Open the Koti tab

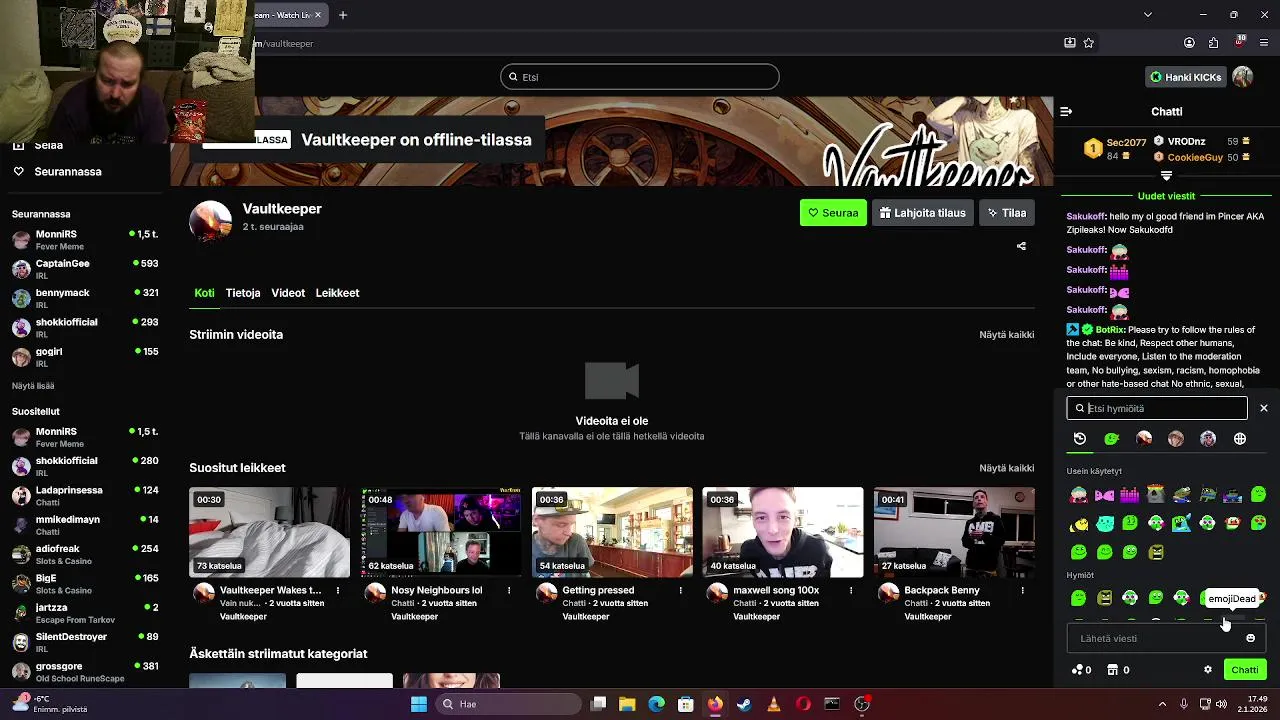coord(204,293)
